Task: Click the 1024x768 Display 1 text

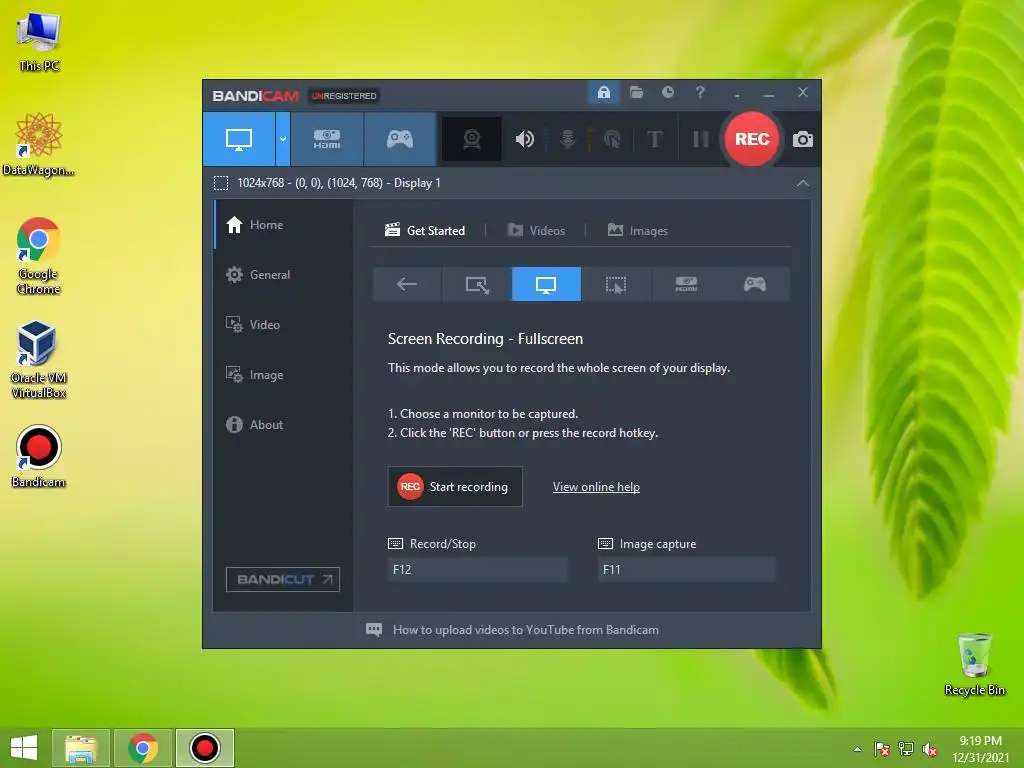Action: (x=339, y=183)
